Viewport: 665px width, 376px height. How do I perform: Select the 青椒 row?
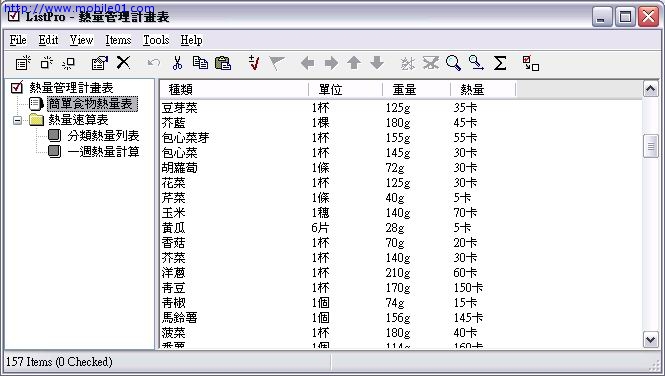(x=401, y=303)
